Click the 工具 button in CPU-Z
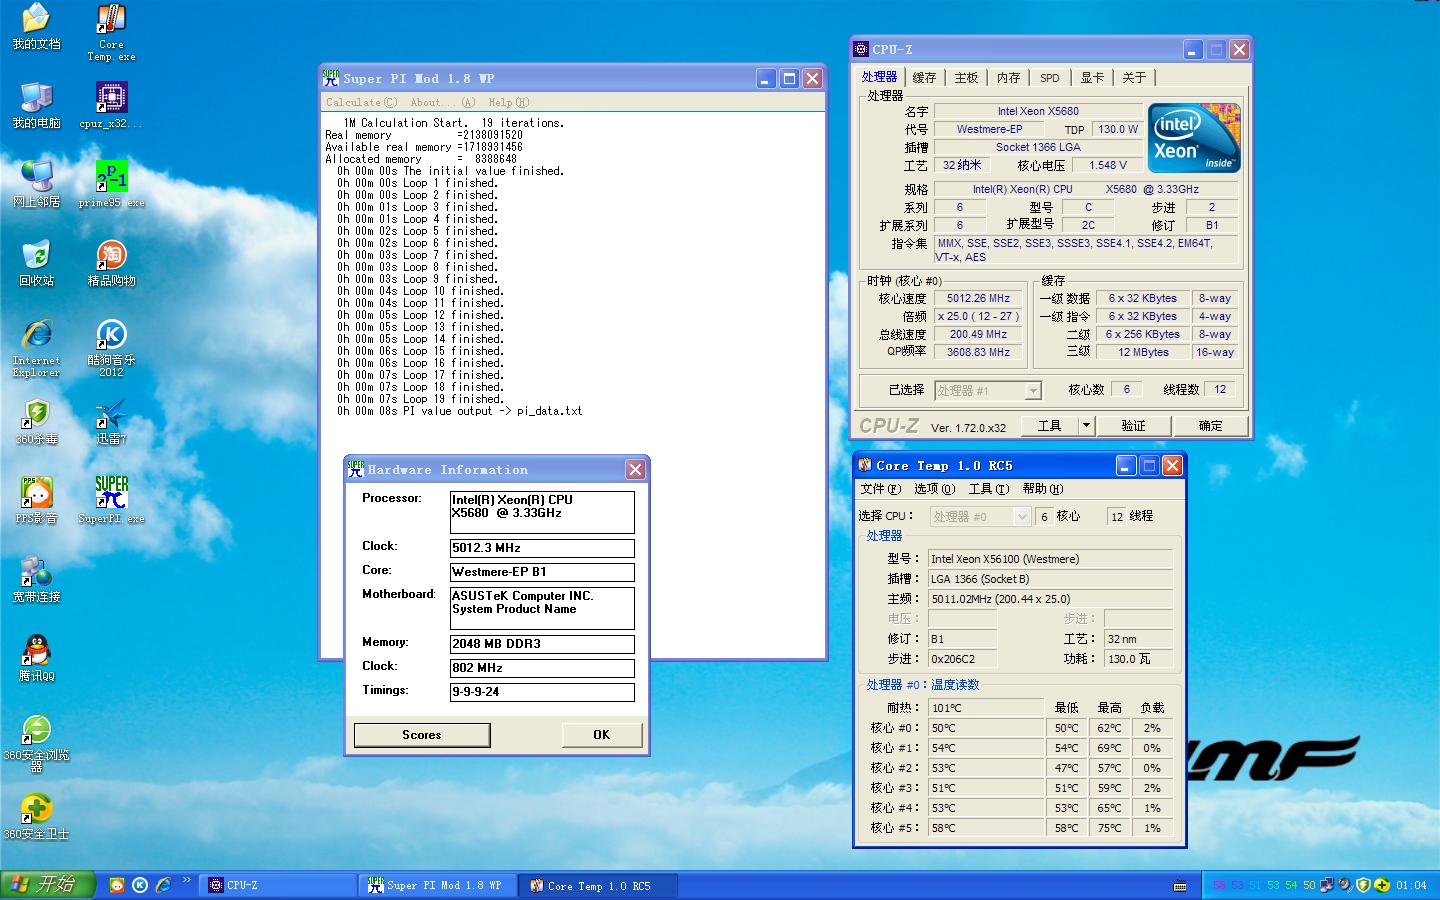This screenshot has height=900, width=1440. (1049, 425)
